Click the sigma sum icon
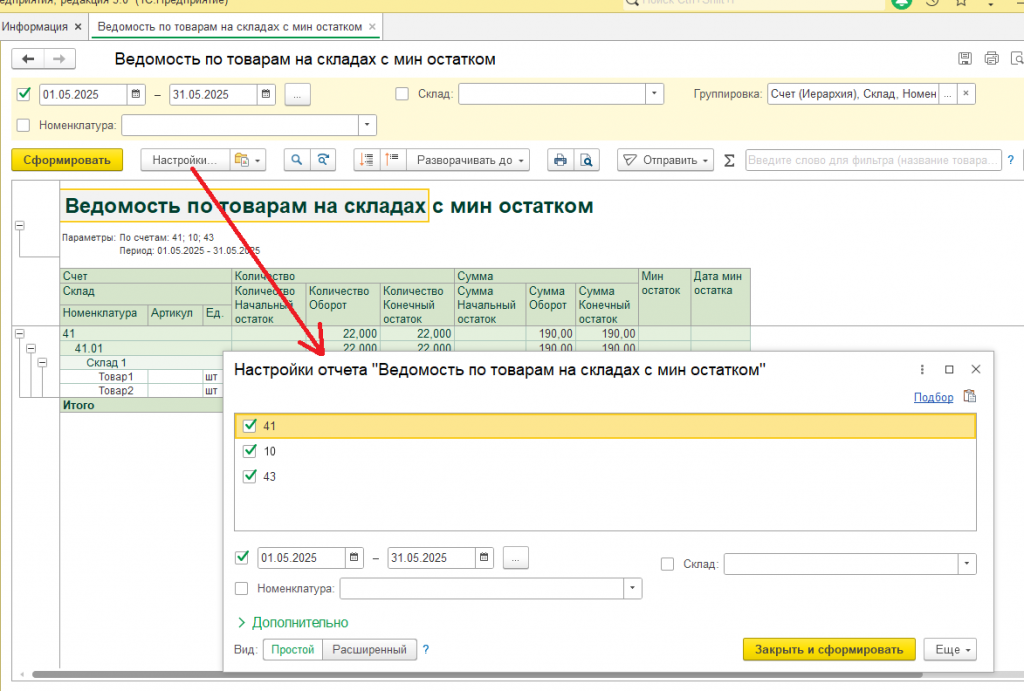This screenshot has height=691, width=1024. point(729,160)
